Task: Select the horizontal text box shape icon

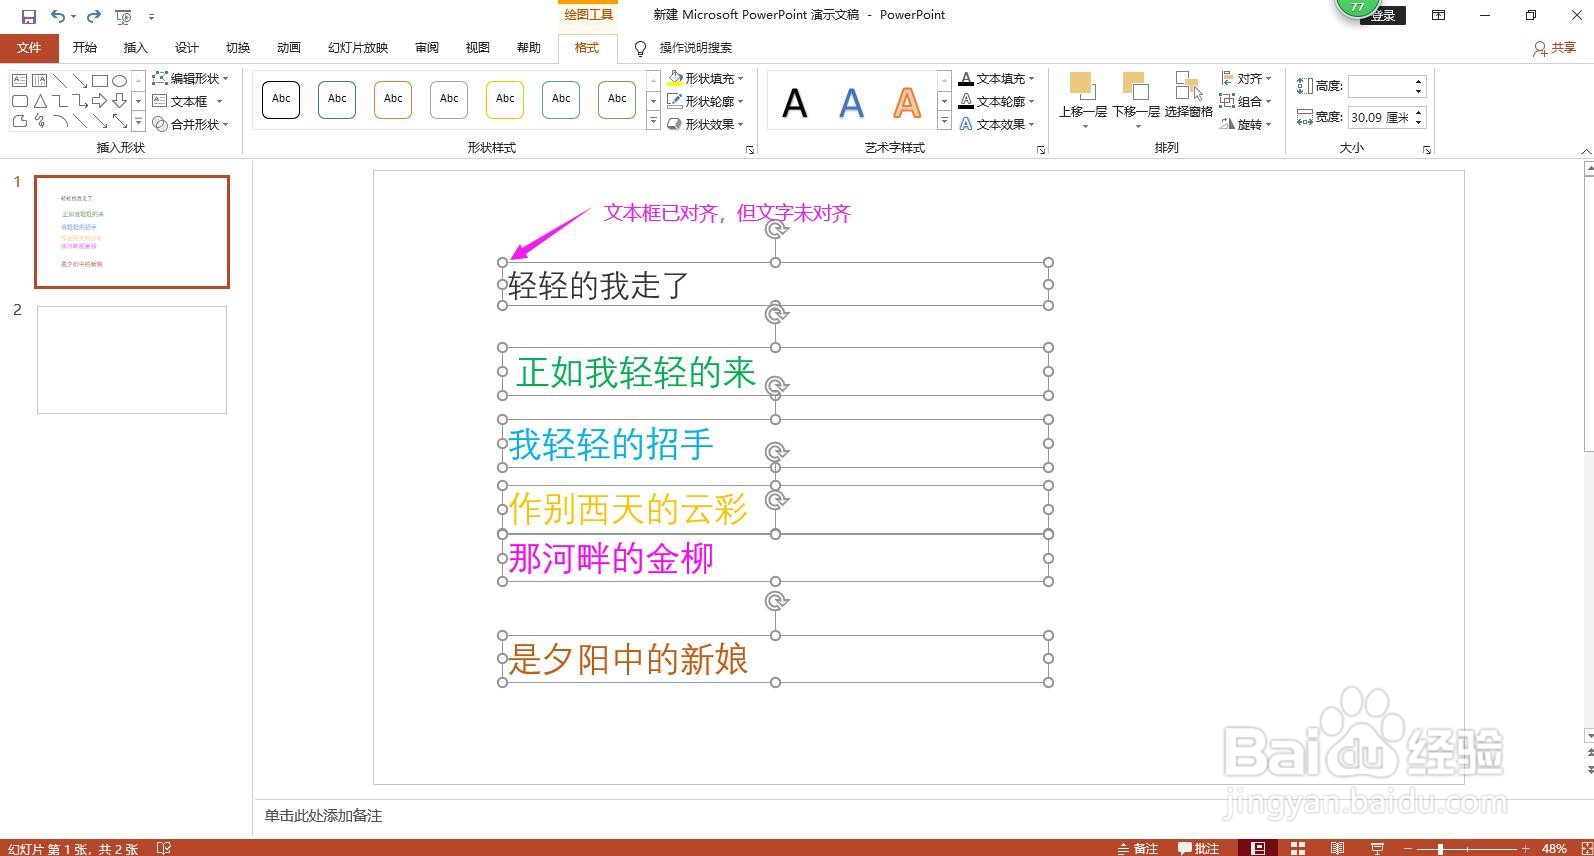Action: [x=20, y=80]
